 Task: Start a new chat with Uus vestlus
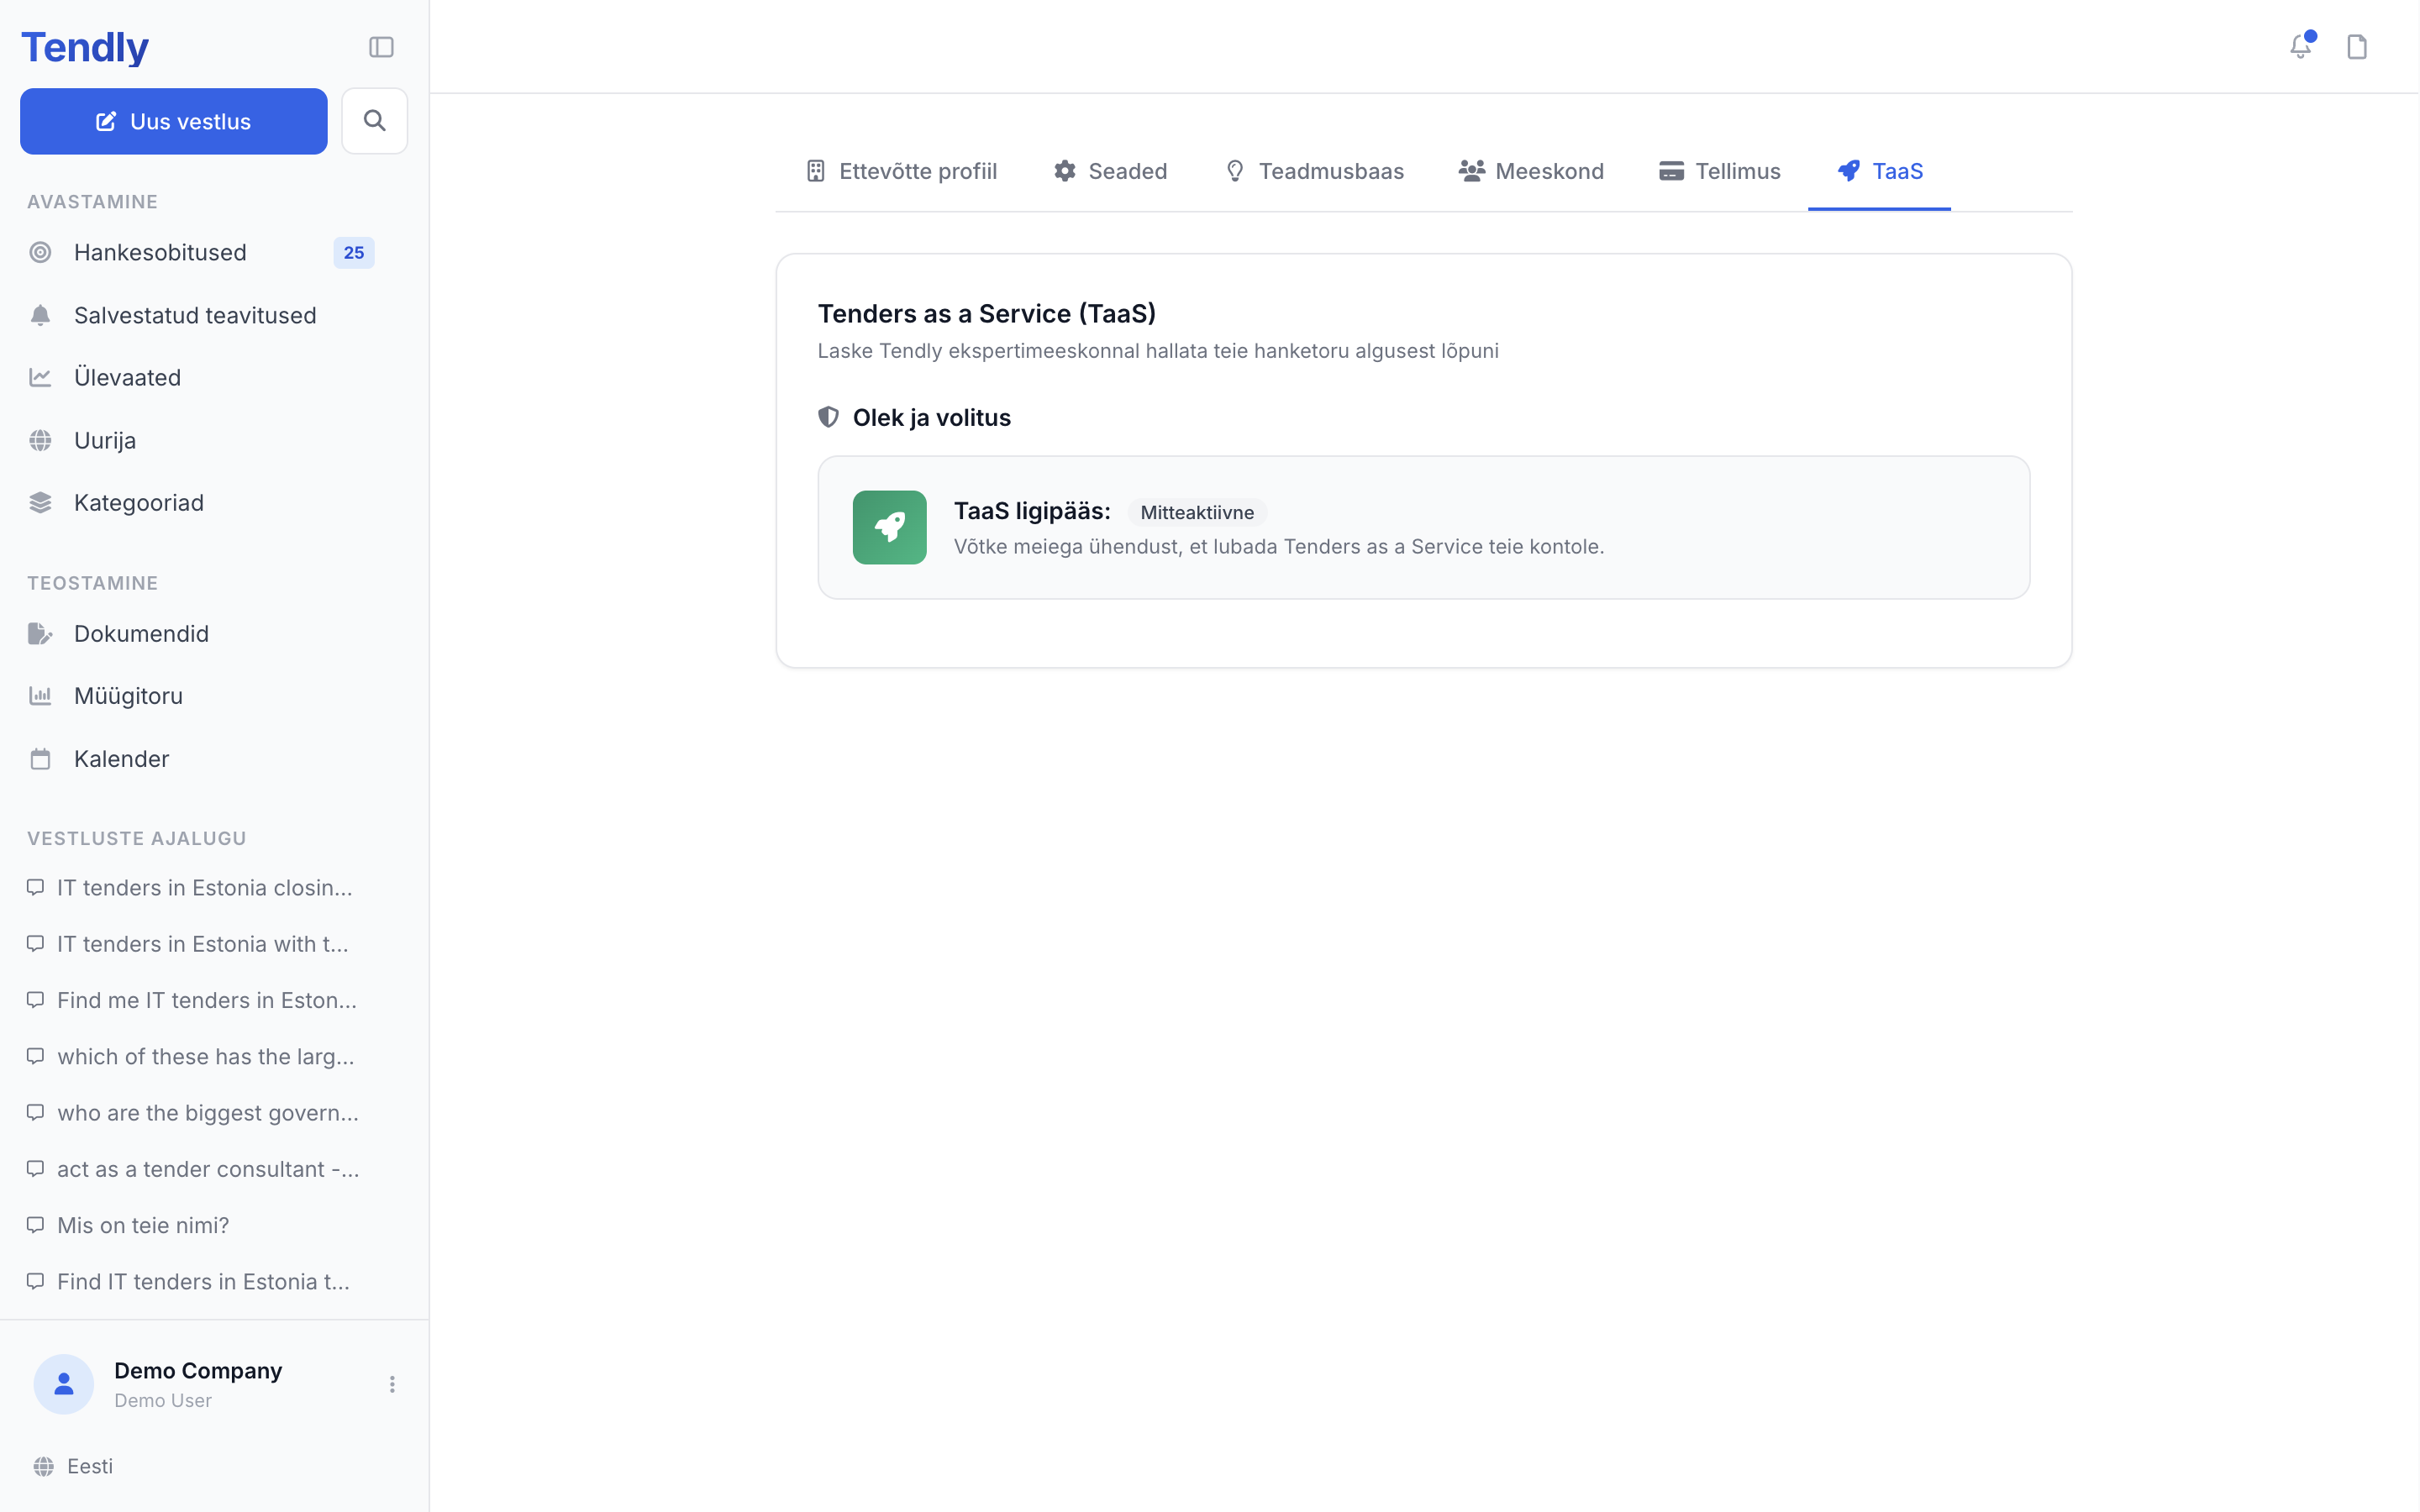pos(174,121)
